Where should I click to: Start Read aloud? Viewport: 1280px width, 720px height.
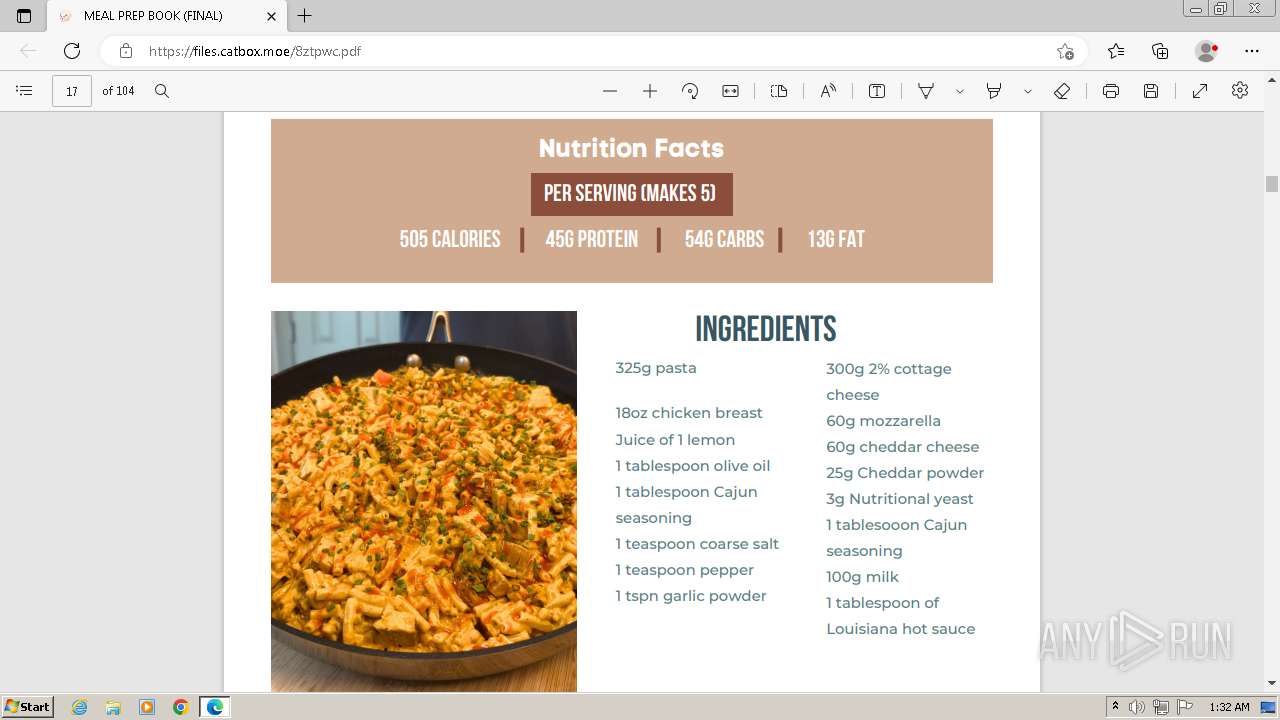[828, 91]
